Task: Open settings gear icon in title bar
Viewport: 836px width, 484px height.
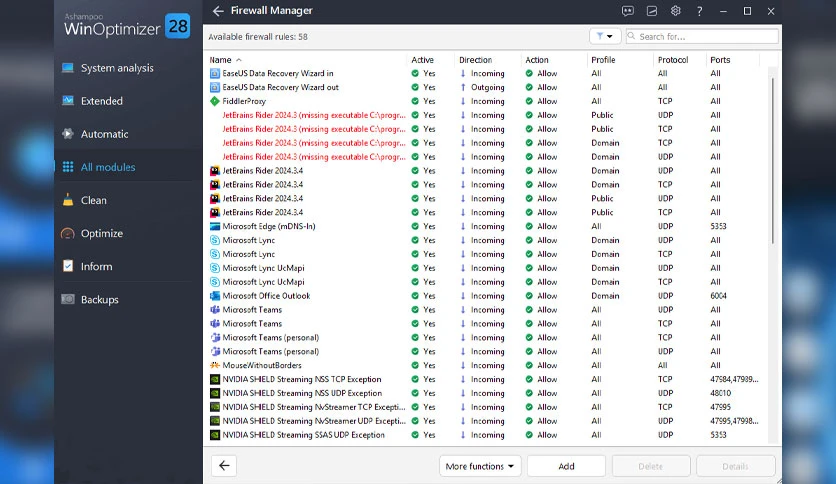Action: (x=676, y=11)
